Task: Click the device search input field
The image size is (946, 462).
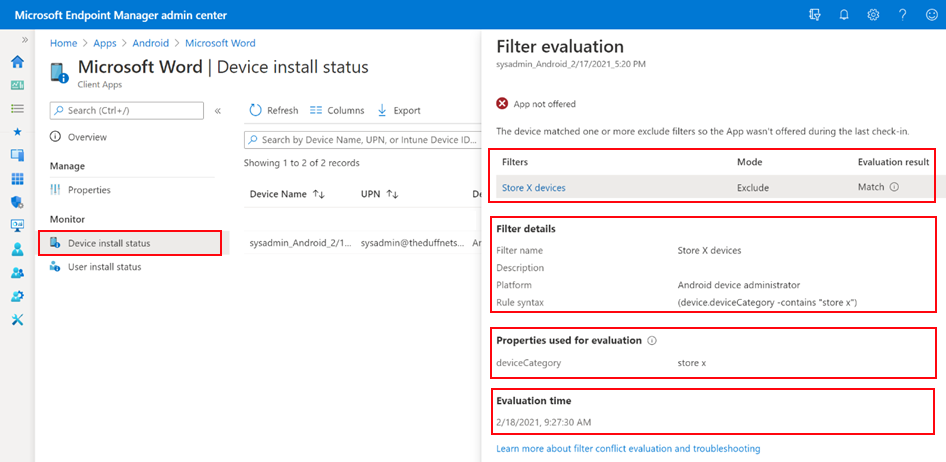Action: (362, 140)
